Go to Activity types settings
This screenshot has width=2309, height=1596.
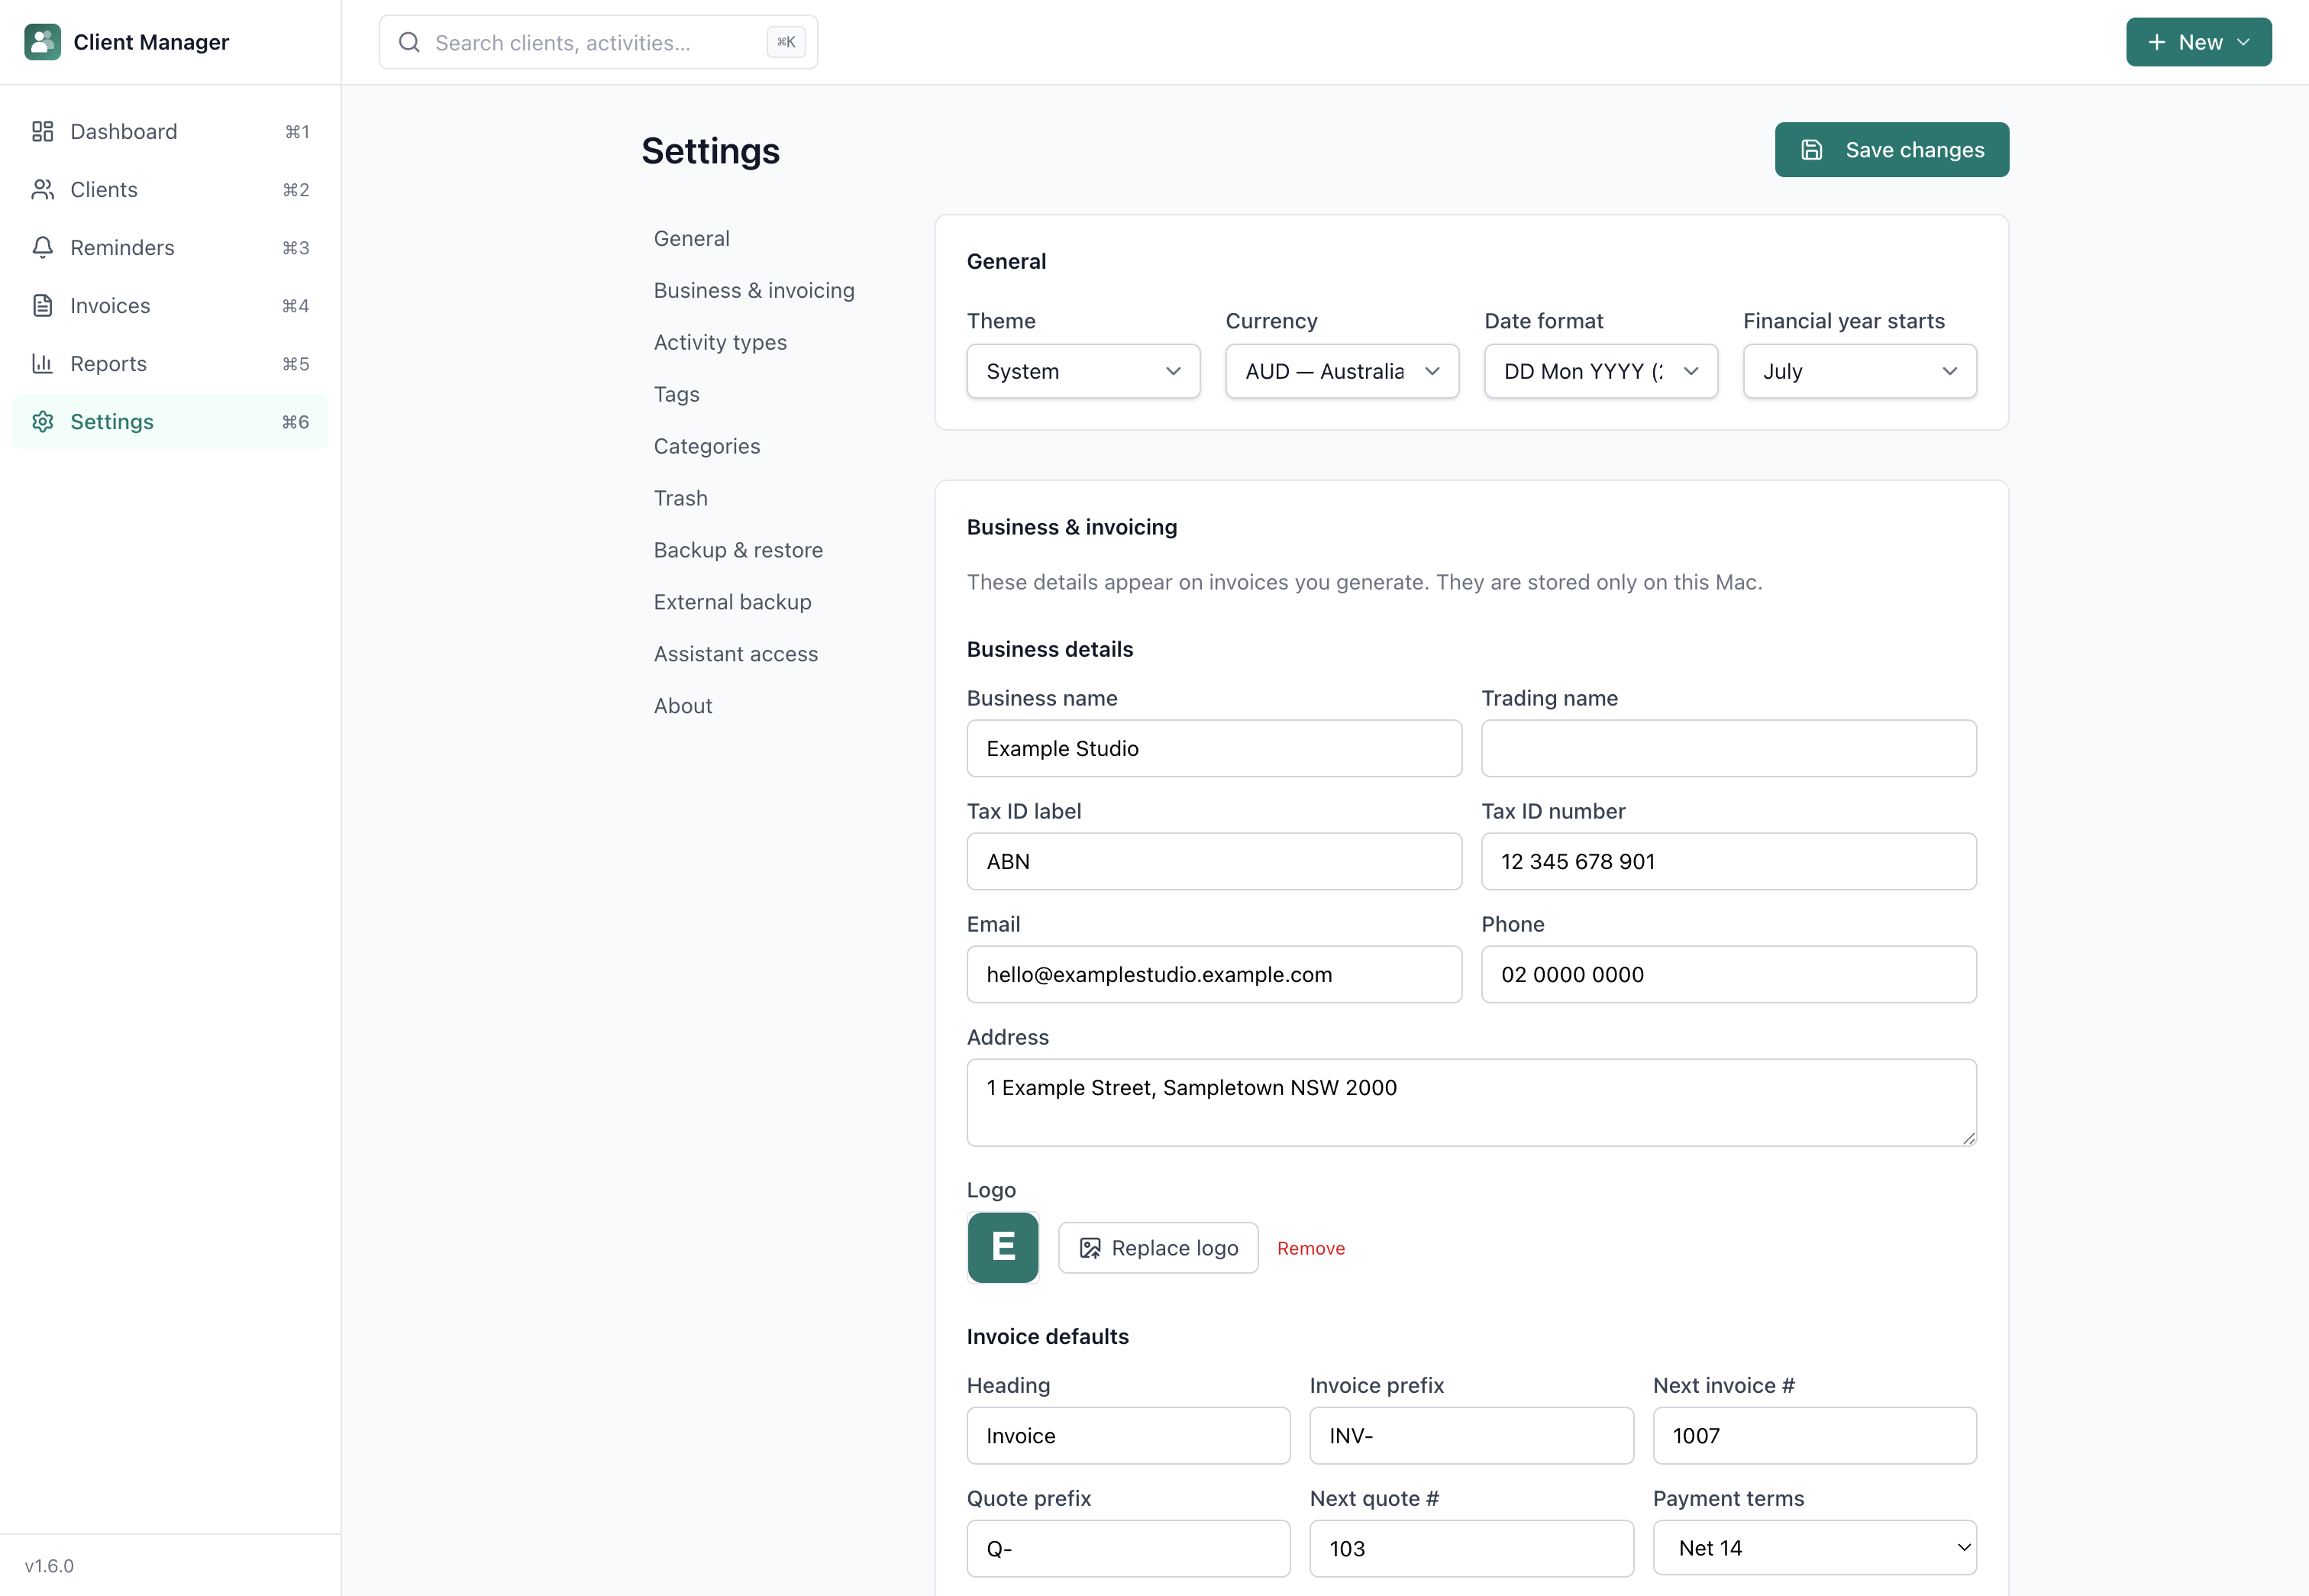point(720,342)
